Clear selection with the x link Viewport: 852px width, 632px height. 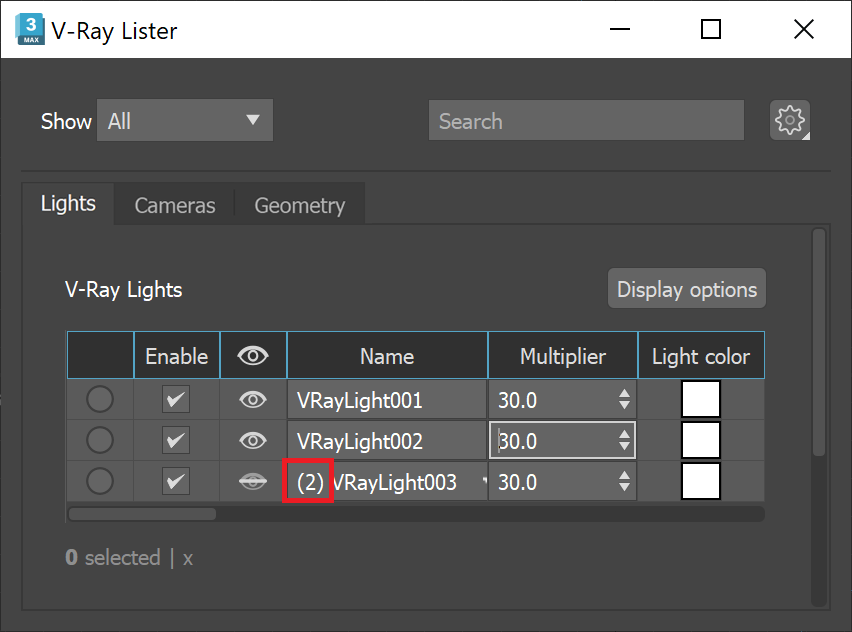click(x=188, y=559)
